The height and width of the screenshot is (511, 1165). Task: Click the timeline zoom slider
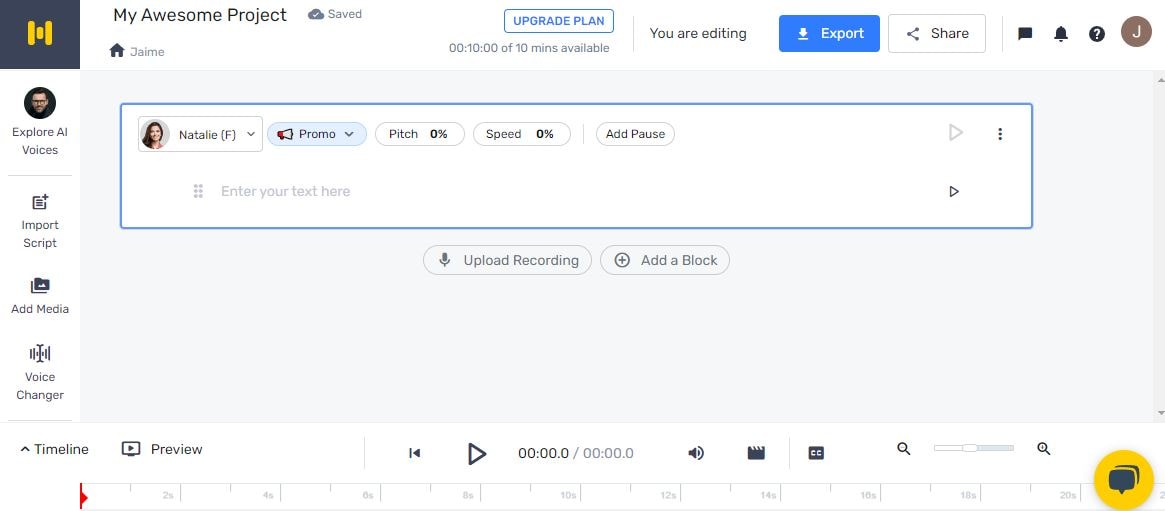tap(973, 448)
